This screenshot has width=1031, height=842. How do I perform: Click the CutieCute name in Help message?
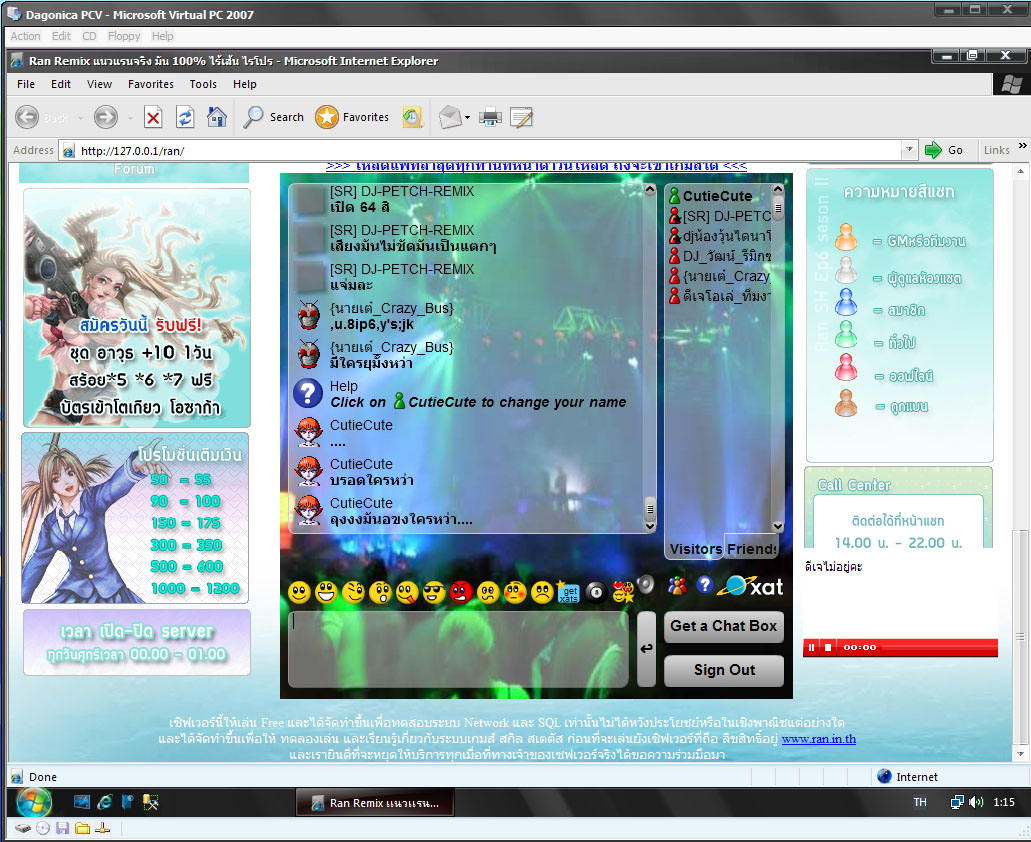tap(443, 402)
